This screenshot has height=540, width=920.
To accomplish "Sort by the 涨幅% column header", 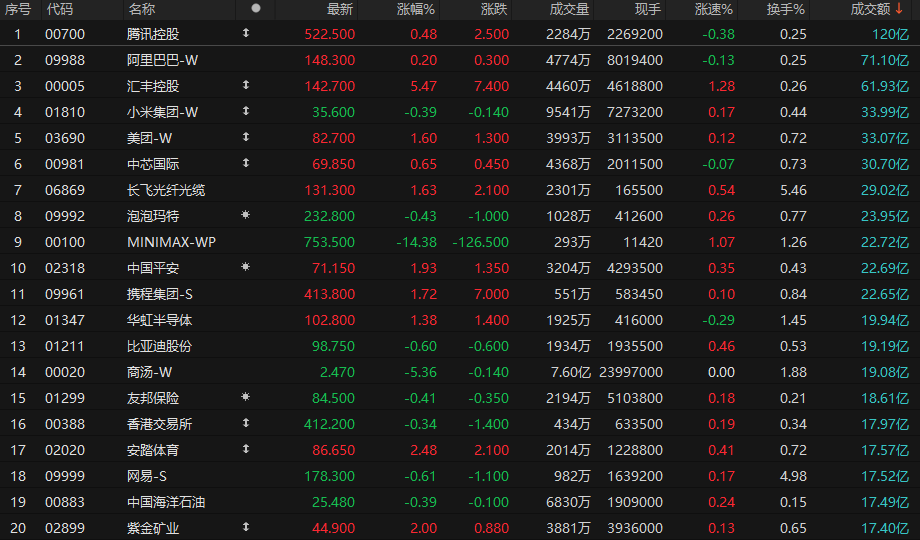I will pyautogui.click(x=415, y=9).
